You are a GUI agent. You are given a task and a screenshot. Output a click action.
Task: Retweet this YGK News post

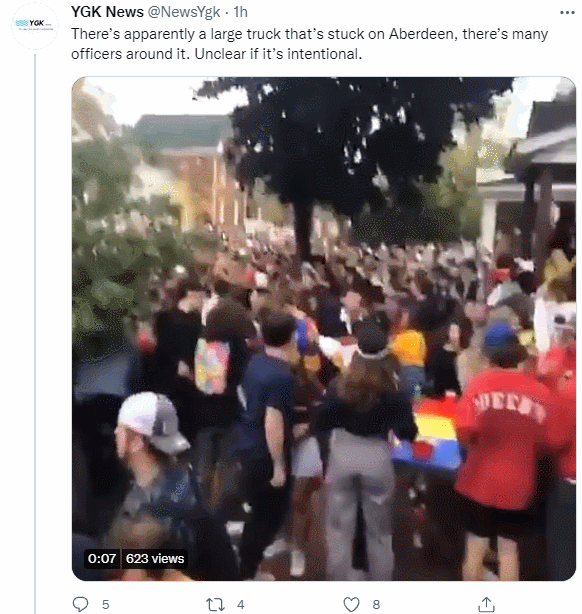(x=215, y=604)
